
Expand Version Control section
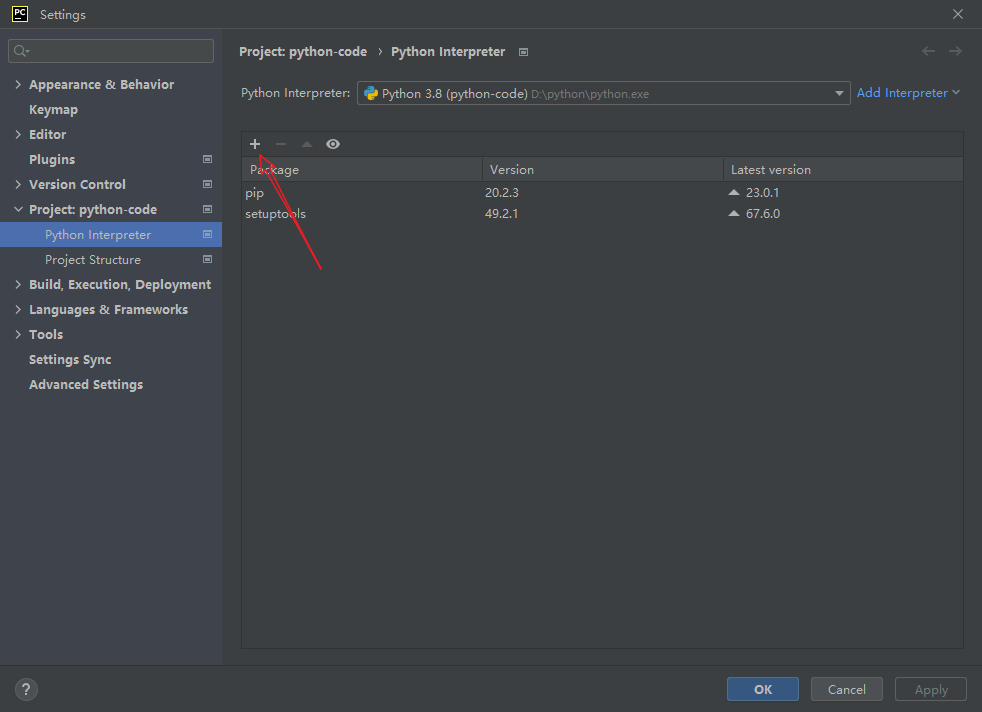pos(18,185)
